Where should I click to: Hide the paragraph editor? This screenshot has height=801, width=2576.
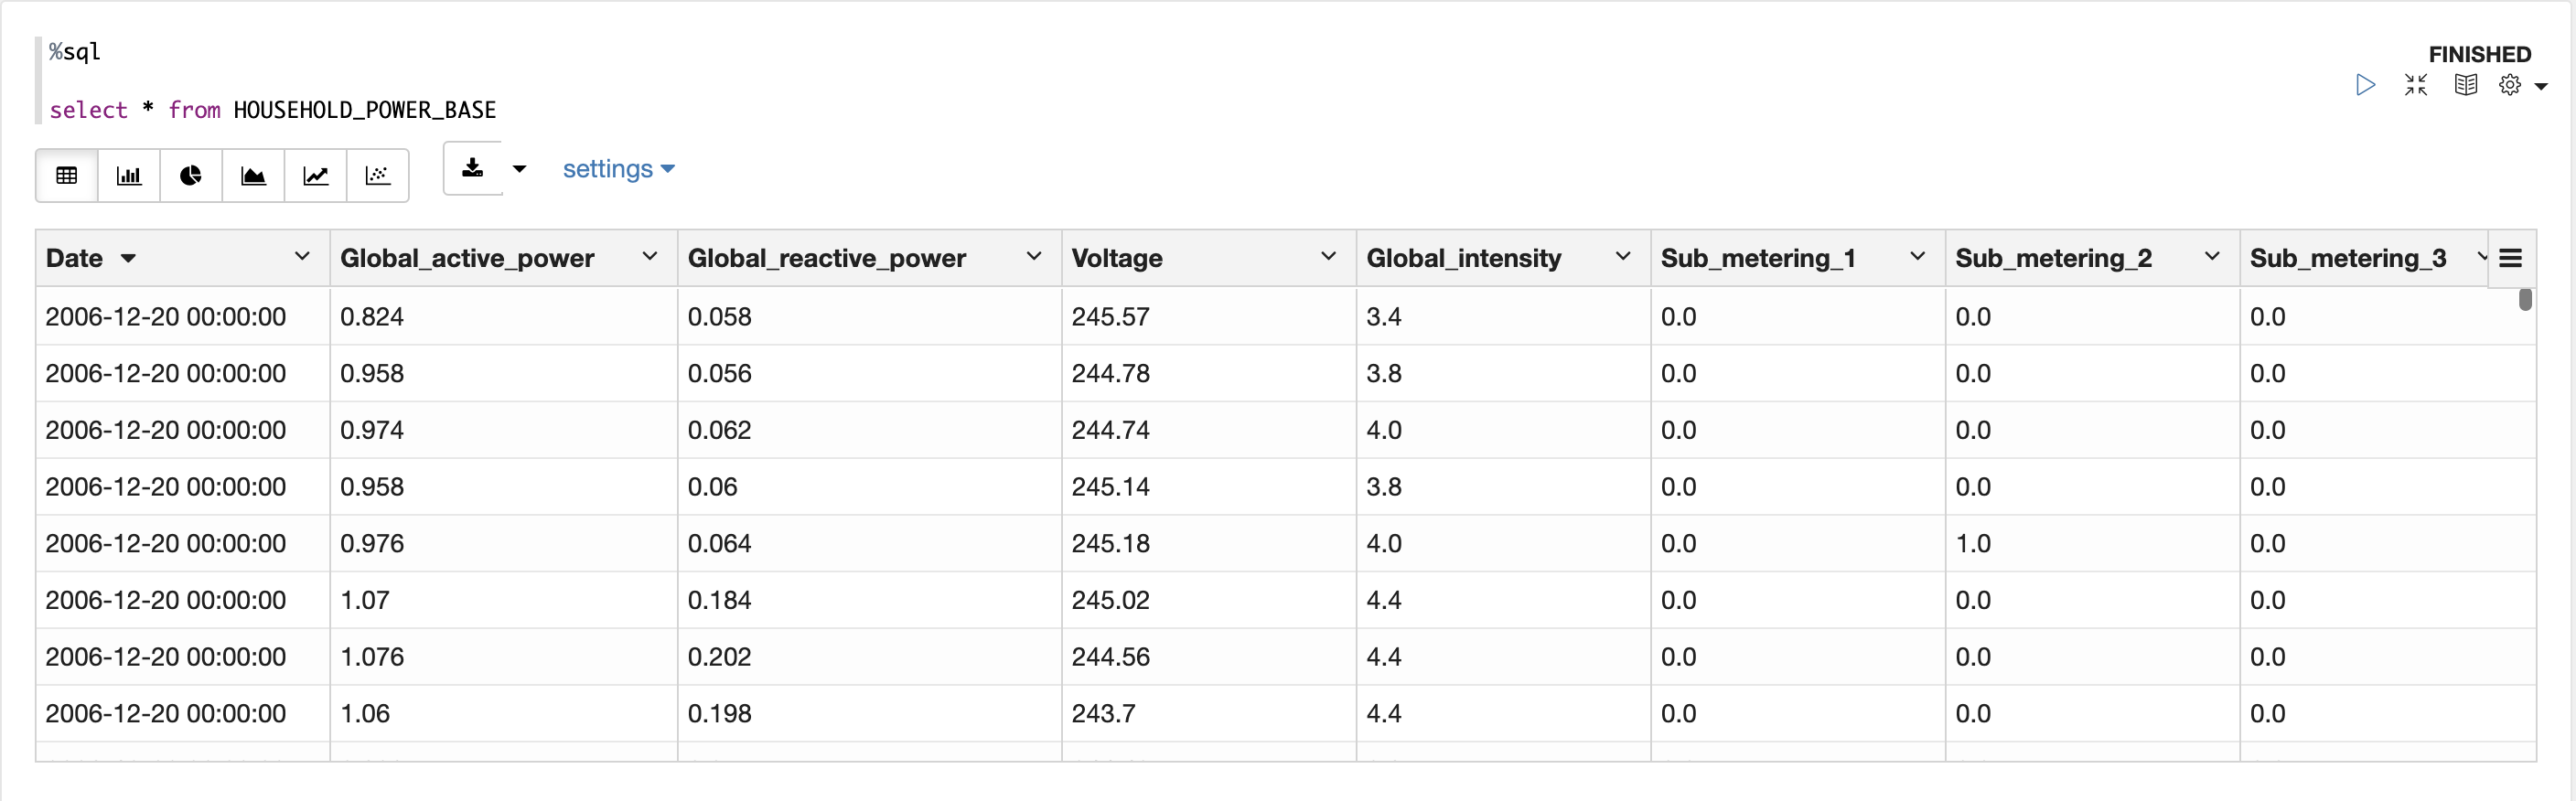click(x=2416, y=85)
